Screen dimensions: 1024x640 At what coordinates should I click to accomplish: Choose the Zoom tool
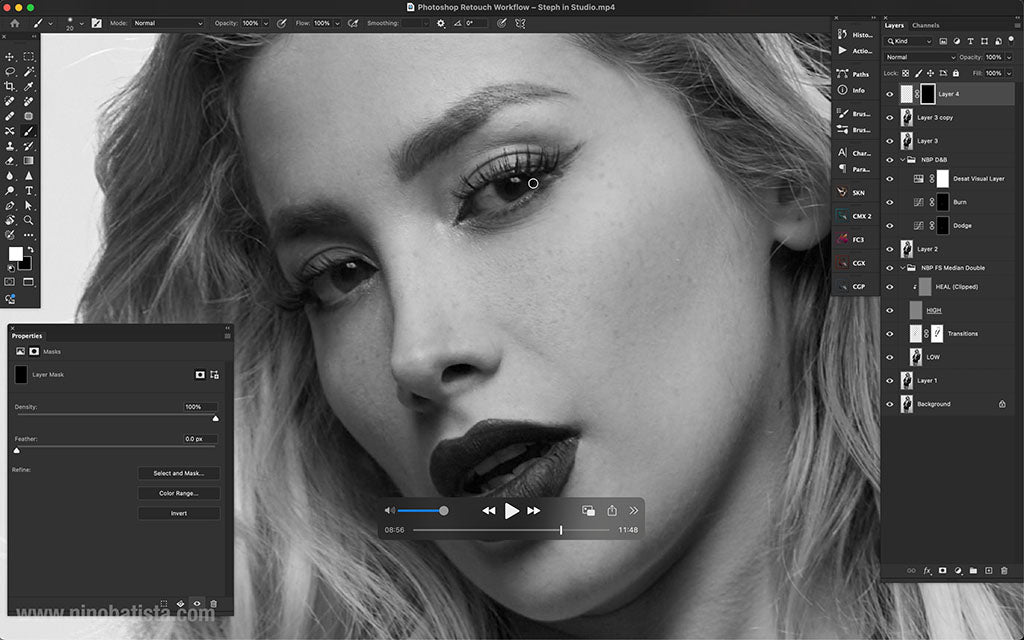tap(27, 219)
